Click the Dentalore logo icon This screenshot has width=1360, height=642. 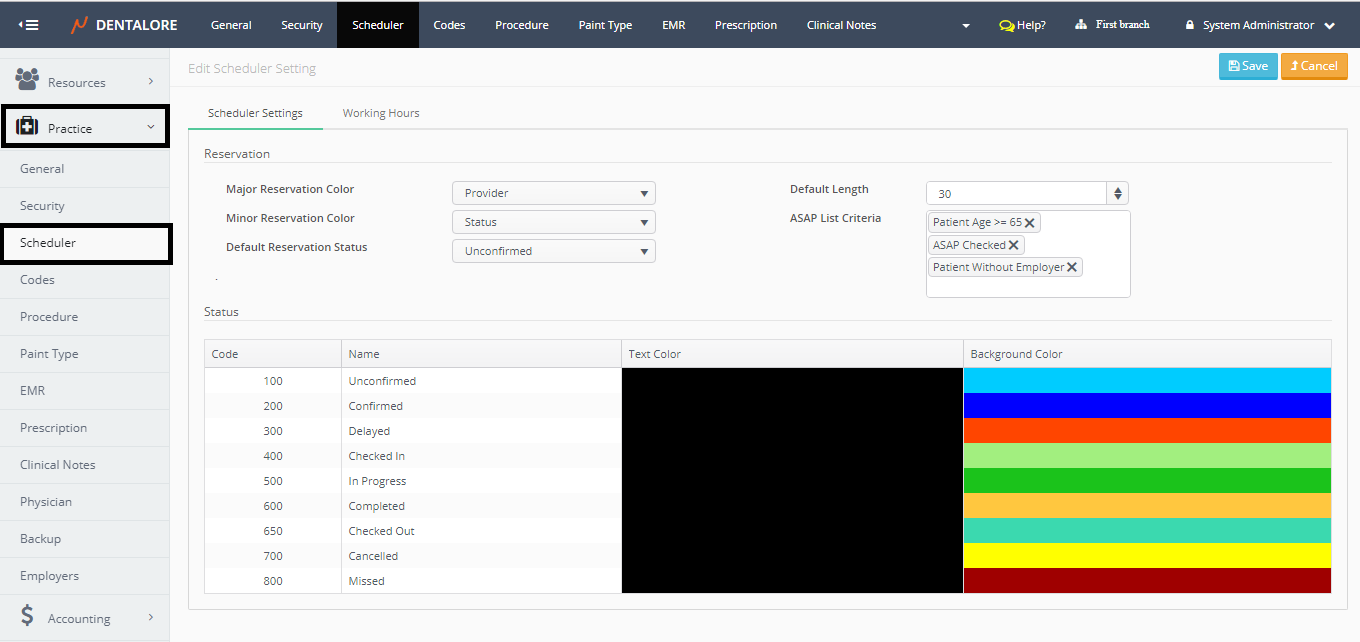coord(79,25)
